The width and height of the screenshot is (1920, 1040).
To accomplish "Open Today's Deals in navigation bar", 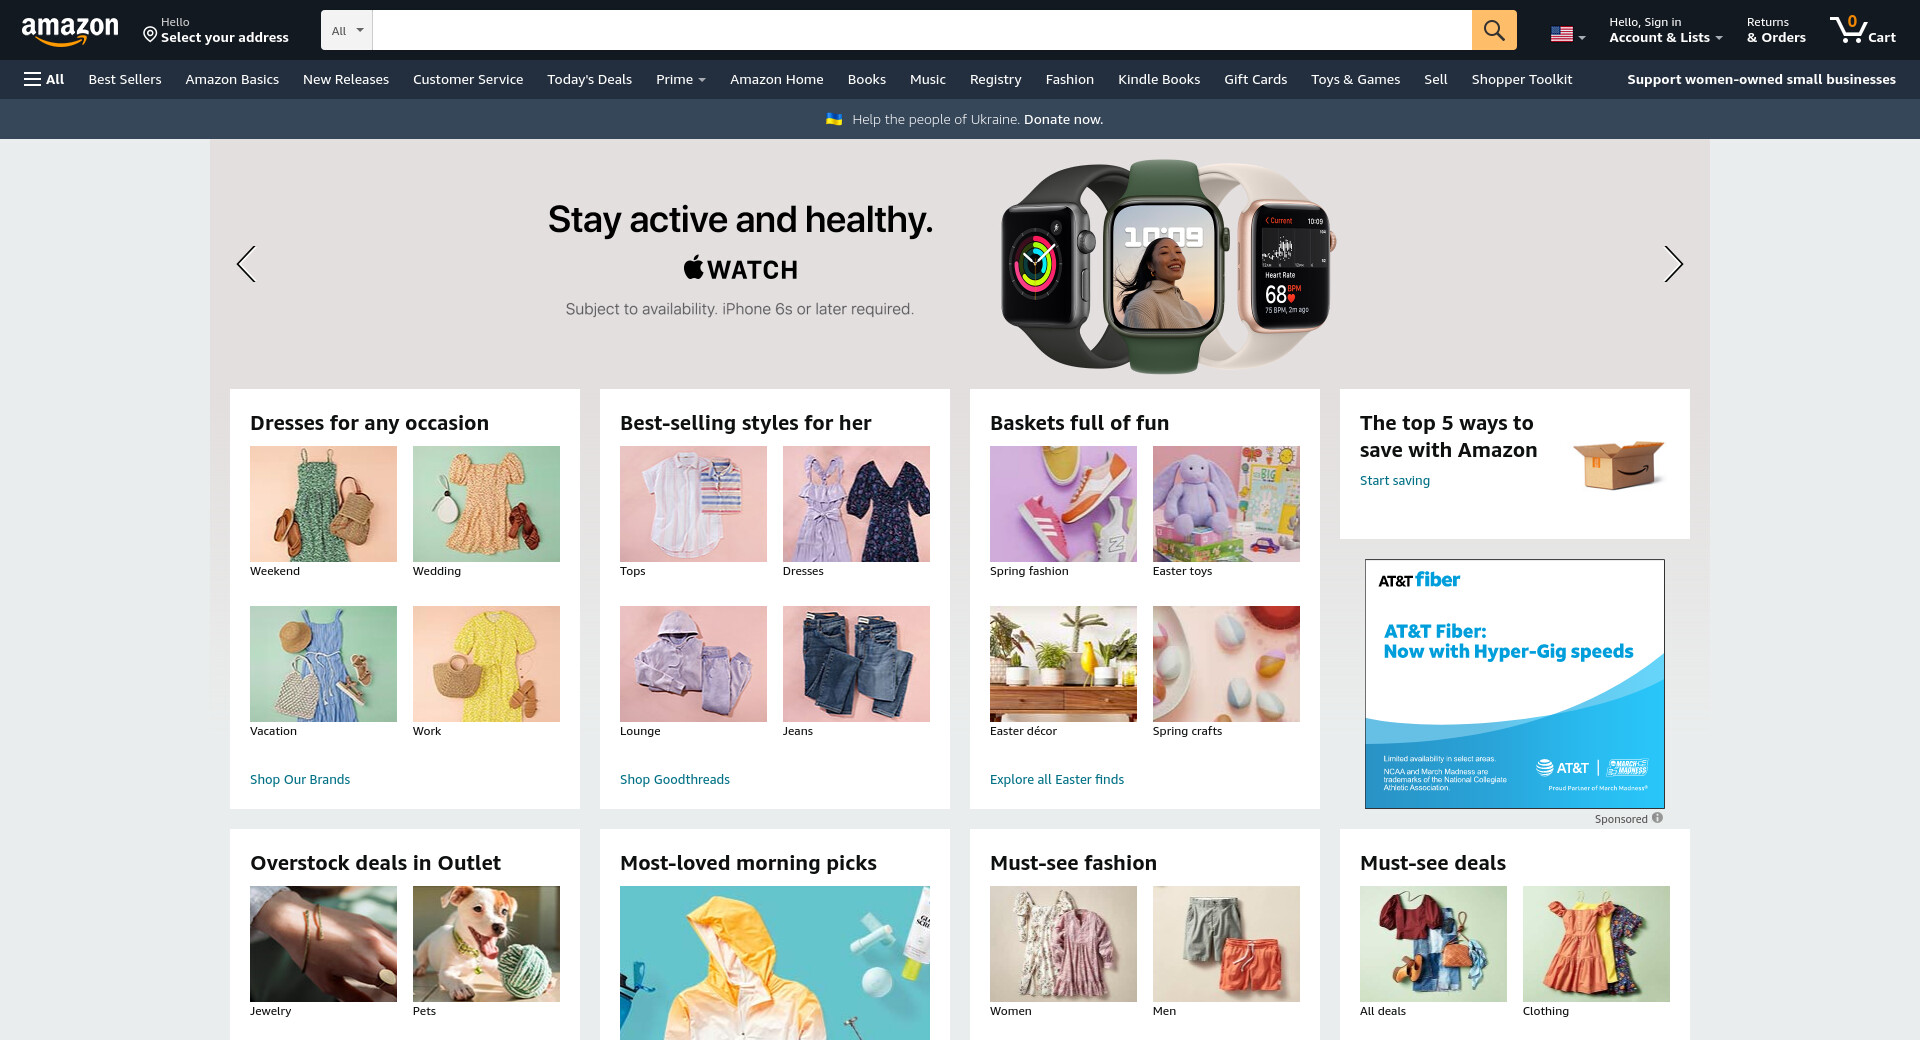I will [589, 79].
